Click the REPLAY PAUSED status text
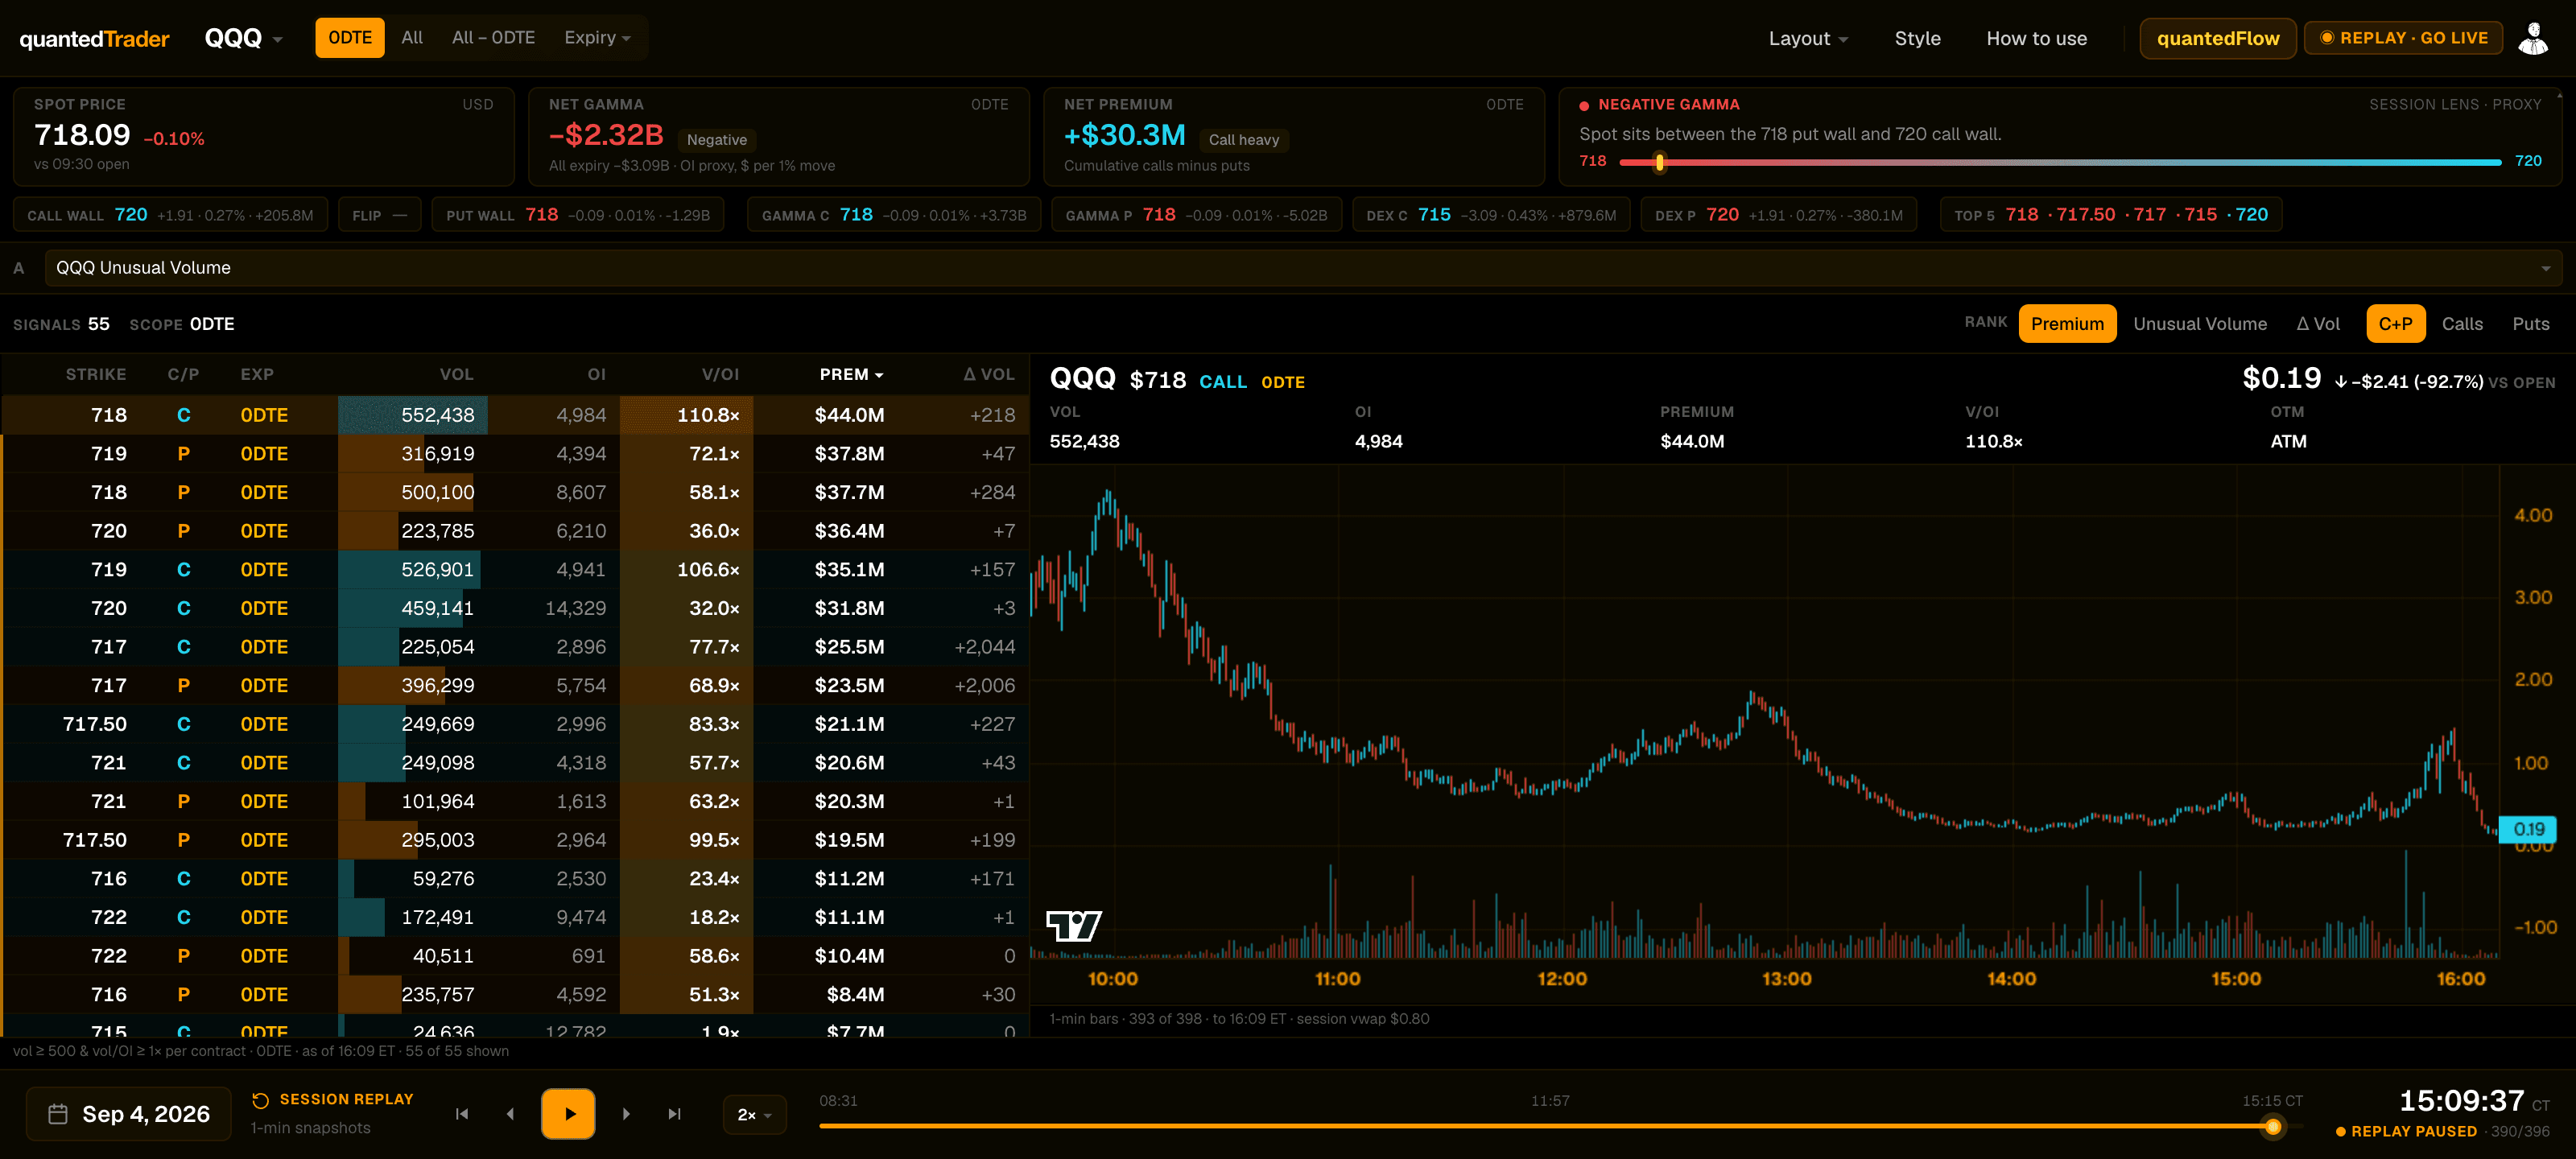The width and height of the screenshot is (2576, 1159). (x=2413, y=1131)
